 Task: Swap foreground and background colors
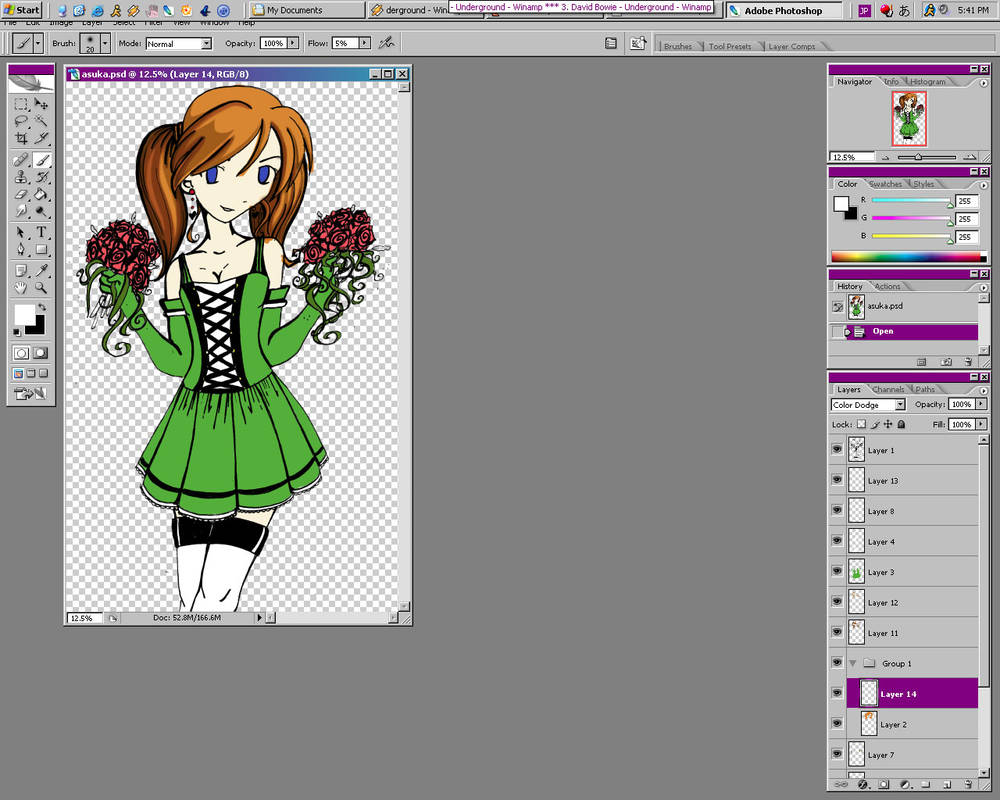42,307
